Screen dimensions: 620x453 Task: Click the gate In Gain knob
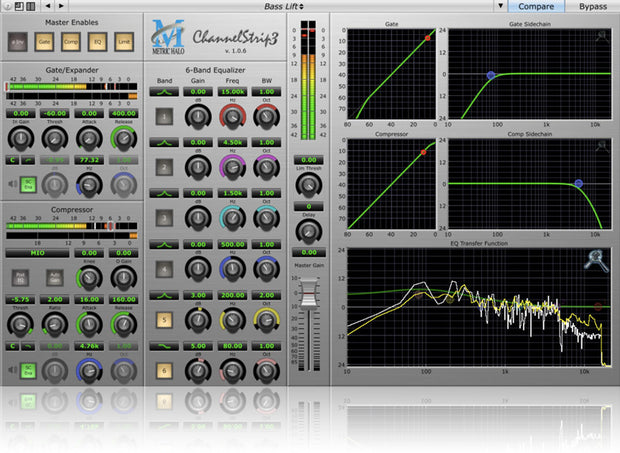coord(21,138)
